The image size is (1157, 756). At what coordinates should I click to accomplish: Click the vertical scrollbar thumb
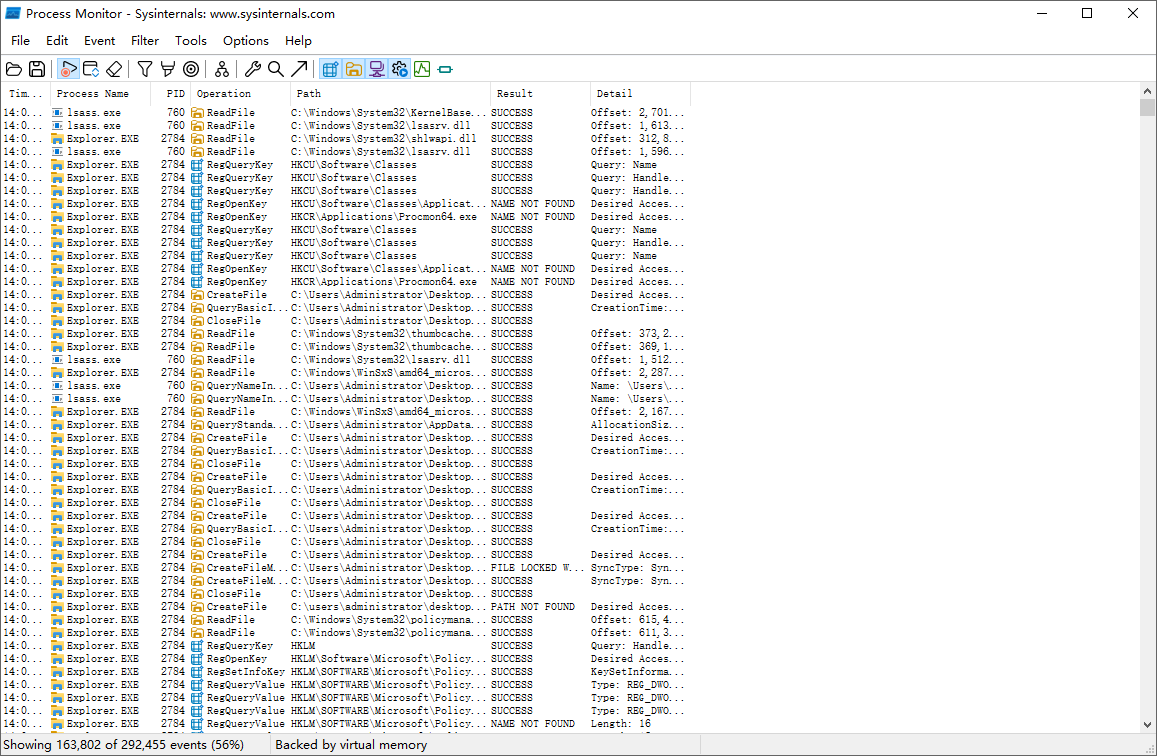tap(1147, 108)
